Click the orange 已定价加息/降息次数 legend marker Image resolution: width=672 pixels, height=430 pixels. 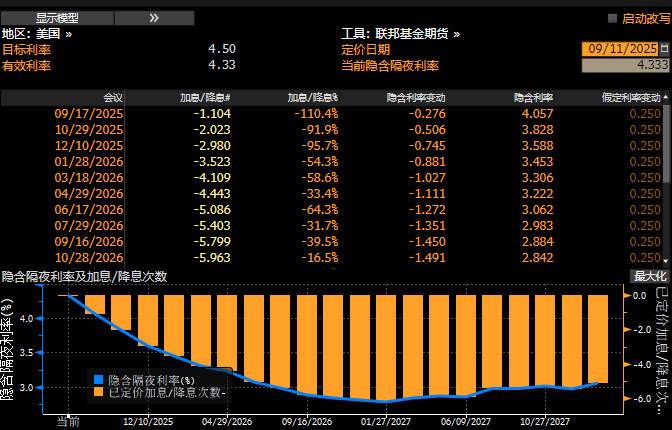point(97,393)
